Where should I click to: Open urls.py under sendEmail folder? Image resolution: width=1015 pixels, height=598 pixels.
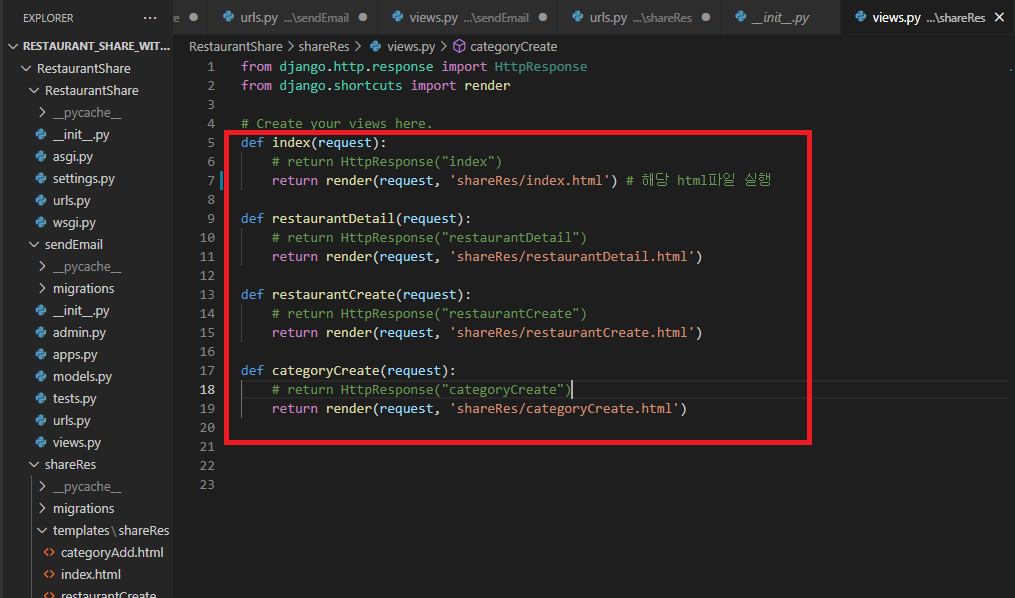pyautogui.click(x=71, y=421)
